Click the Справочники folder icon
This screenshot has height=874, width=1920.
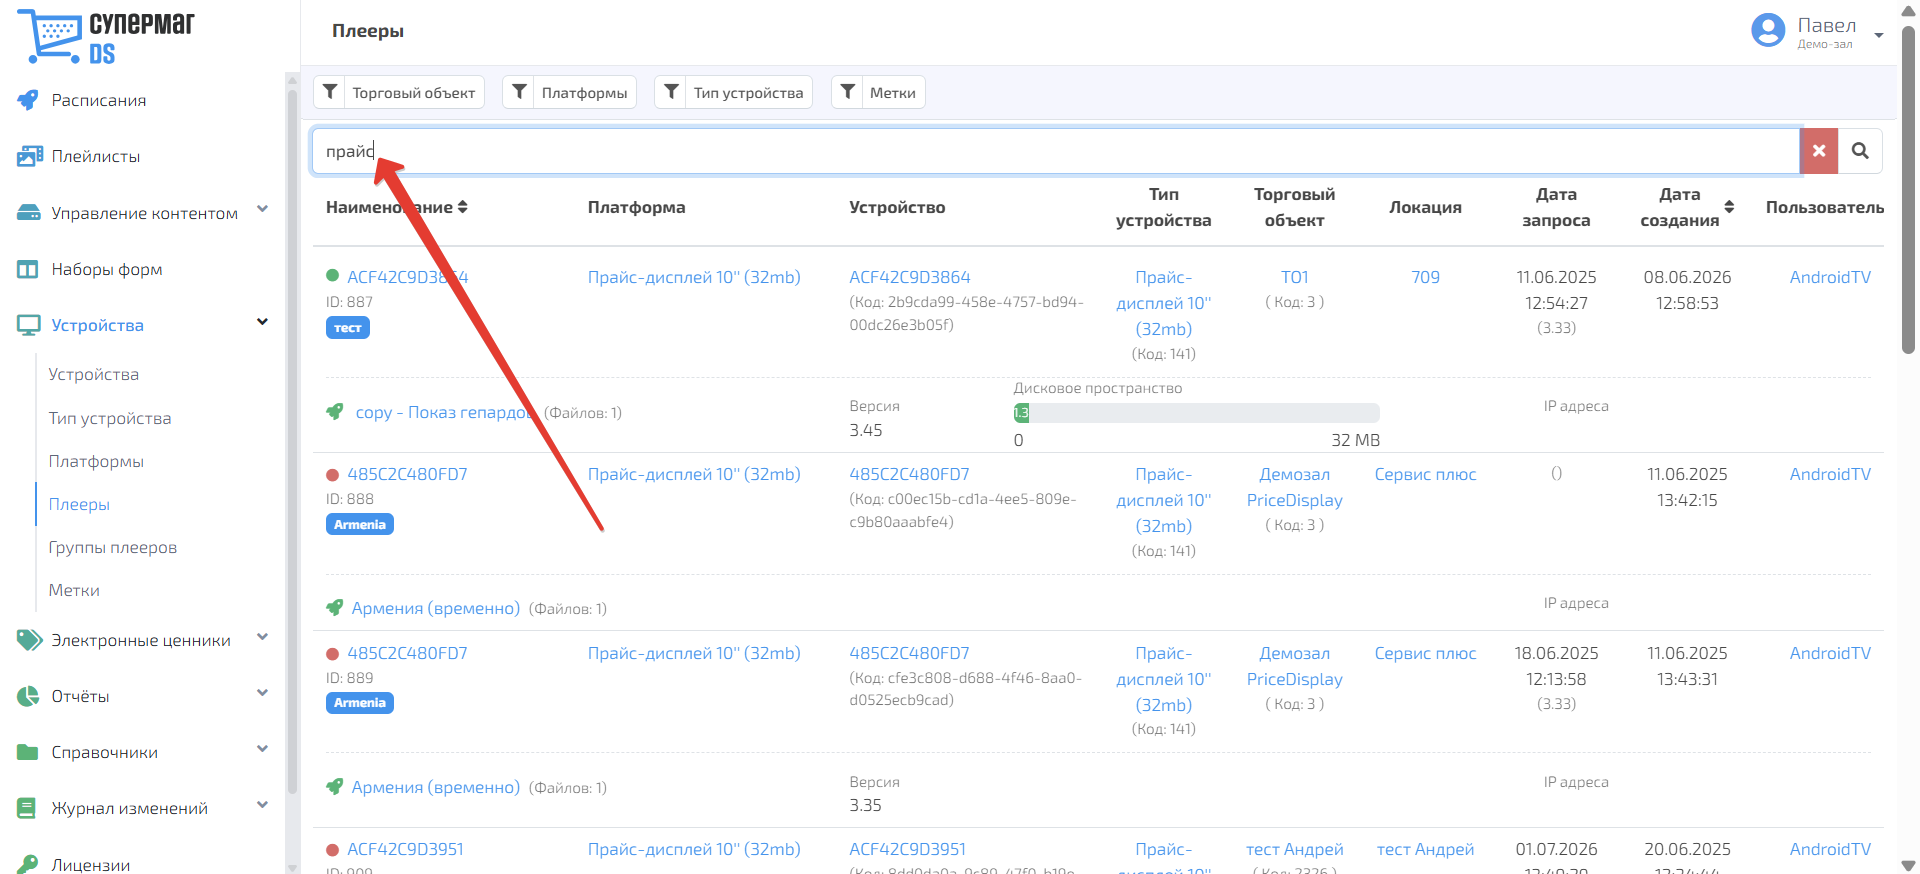click(28, 752)
